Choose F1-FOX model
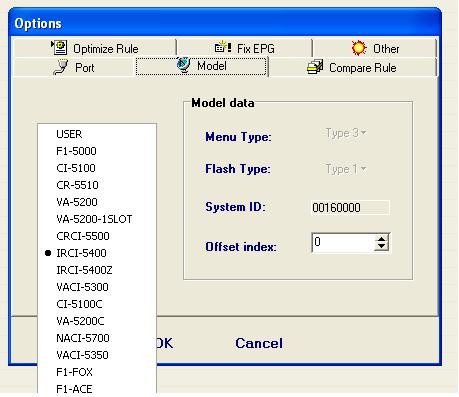Image resolution: width=459 pixels, height=397 pixels. pos(97,372)
